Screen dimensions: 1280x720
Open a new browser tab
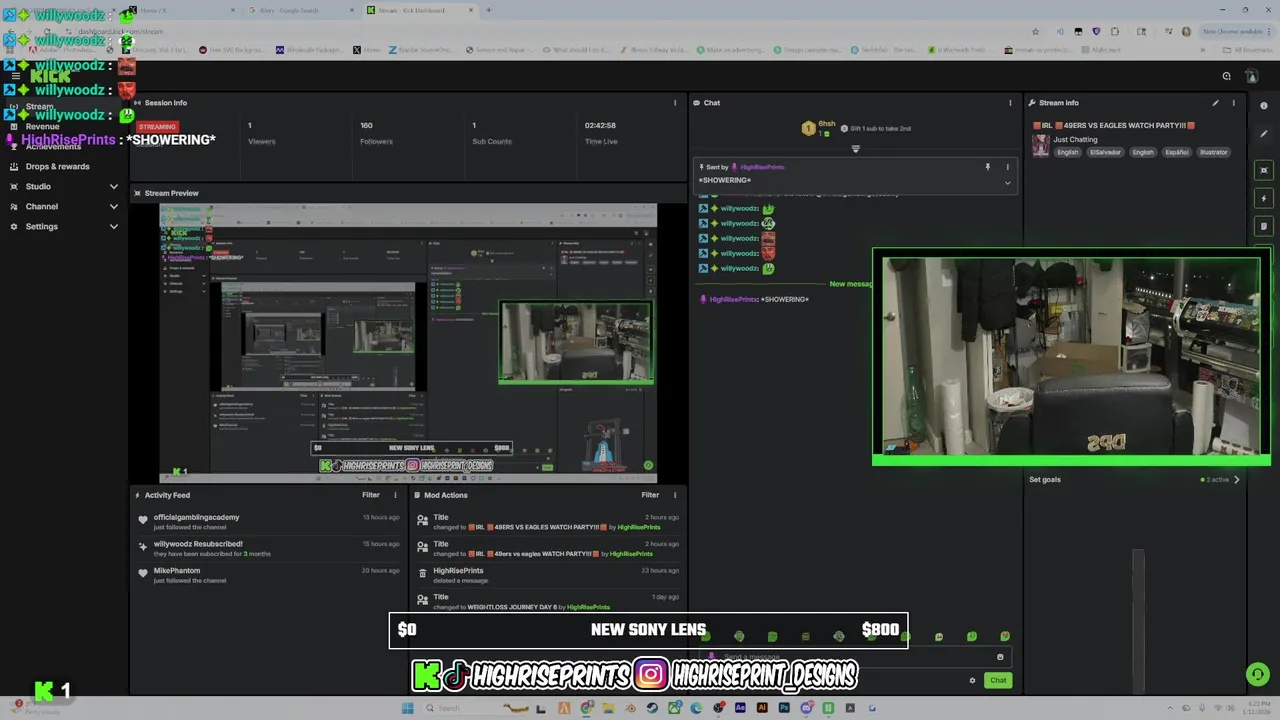click(x=488, y=10)
